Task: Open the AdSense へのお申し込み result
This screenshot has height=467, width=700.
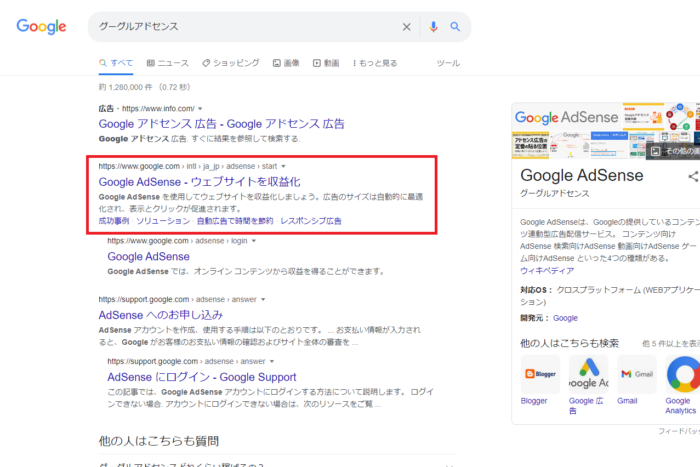Action: [160, 315]
